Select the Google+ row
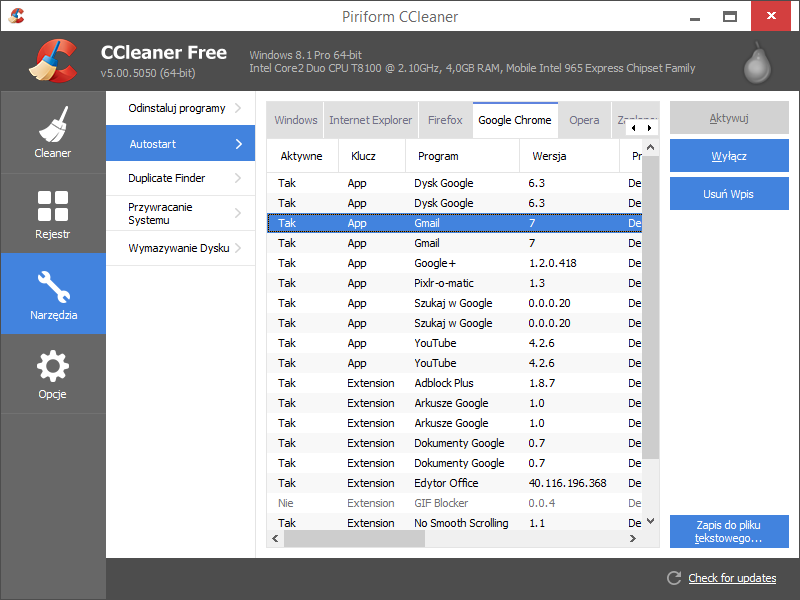 (454, 263)
